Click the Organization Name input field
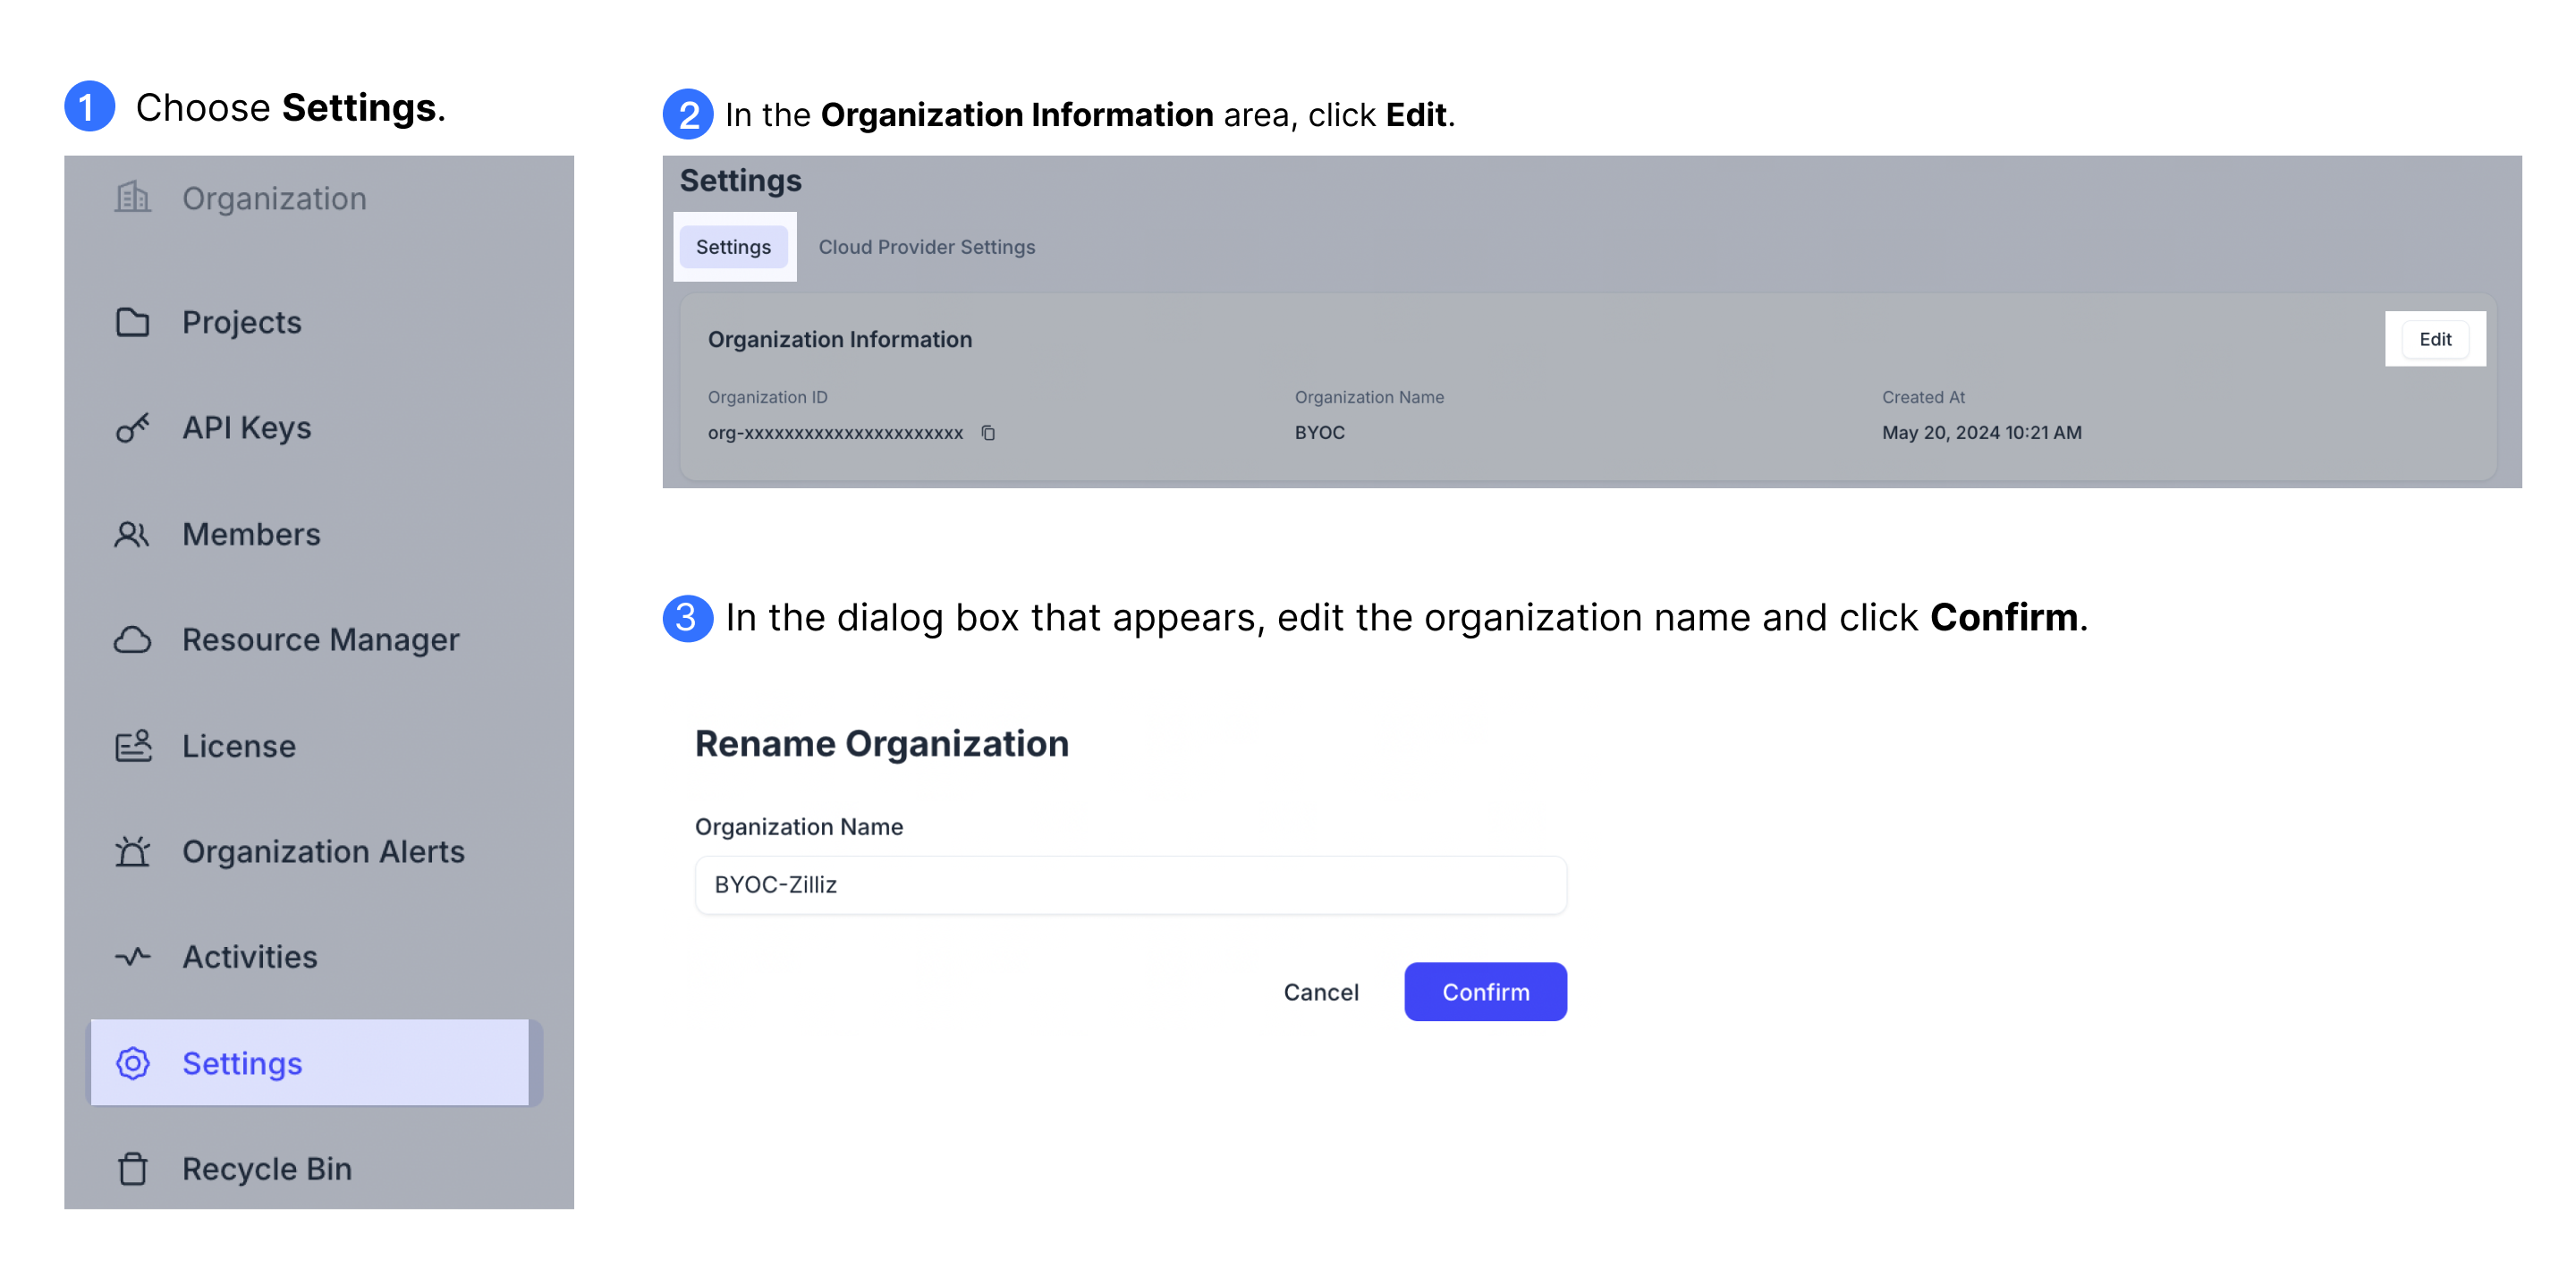 (1131, 884)
